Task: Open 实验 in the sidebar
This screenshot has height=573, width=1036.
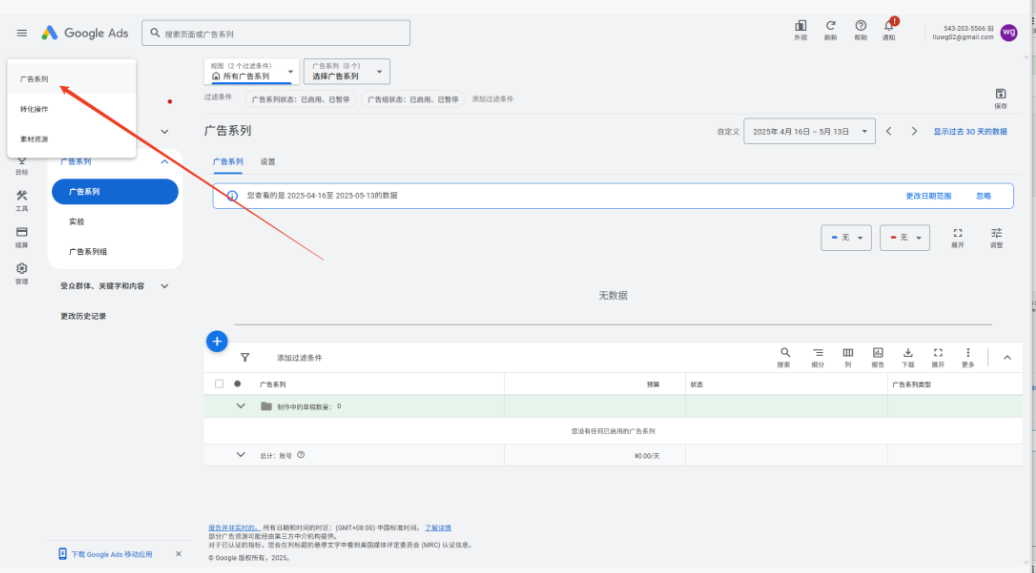Action: pos(77,222)
